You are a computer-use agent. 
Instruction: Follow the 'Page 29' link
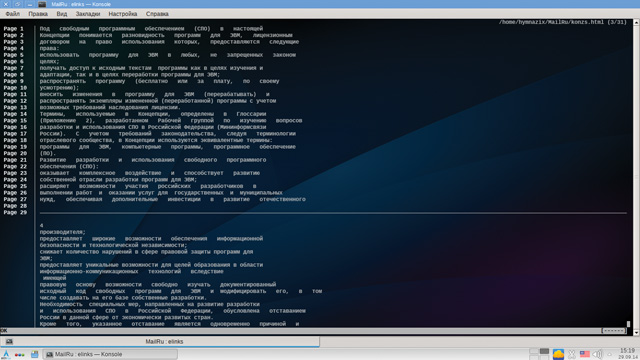[x=15, y=213]
